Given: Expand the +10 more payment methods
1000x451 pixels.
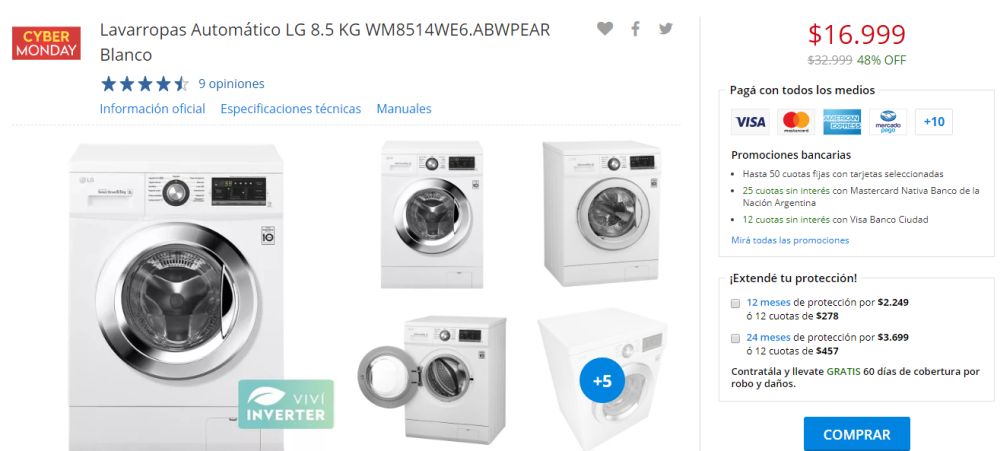Looking at the screenshot, I should coord(934,122).
